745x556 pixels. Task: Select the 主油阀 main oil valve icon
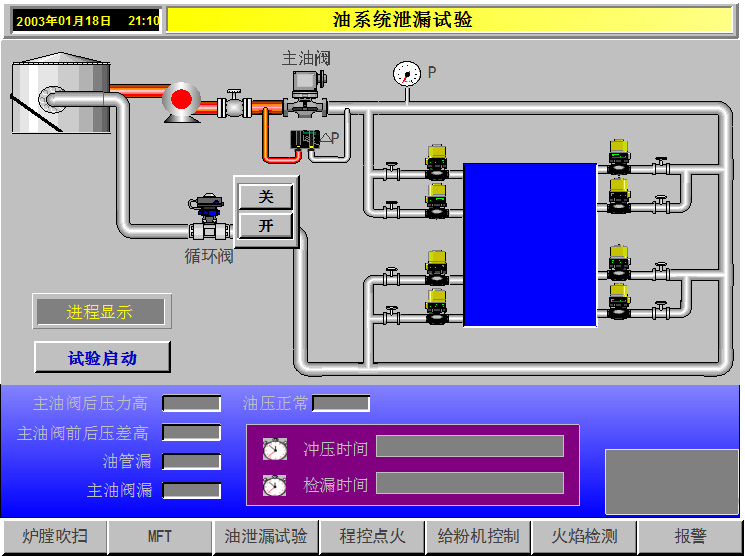point(307,94)
